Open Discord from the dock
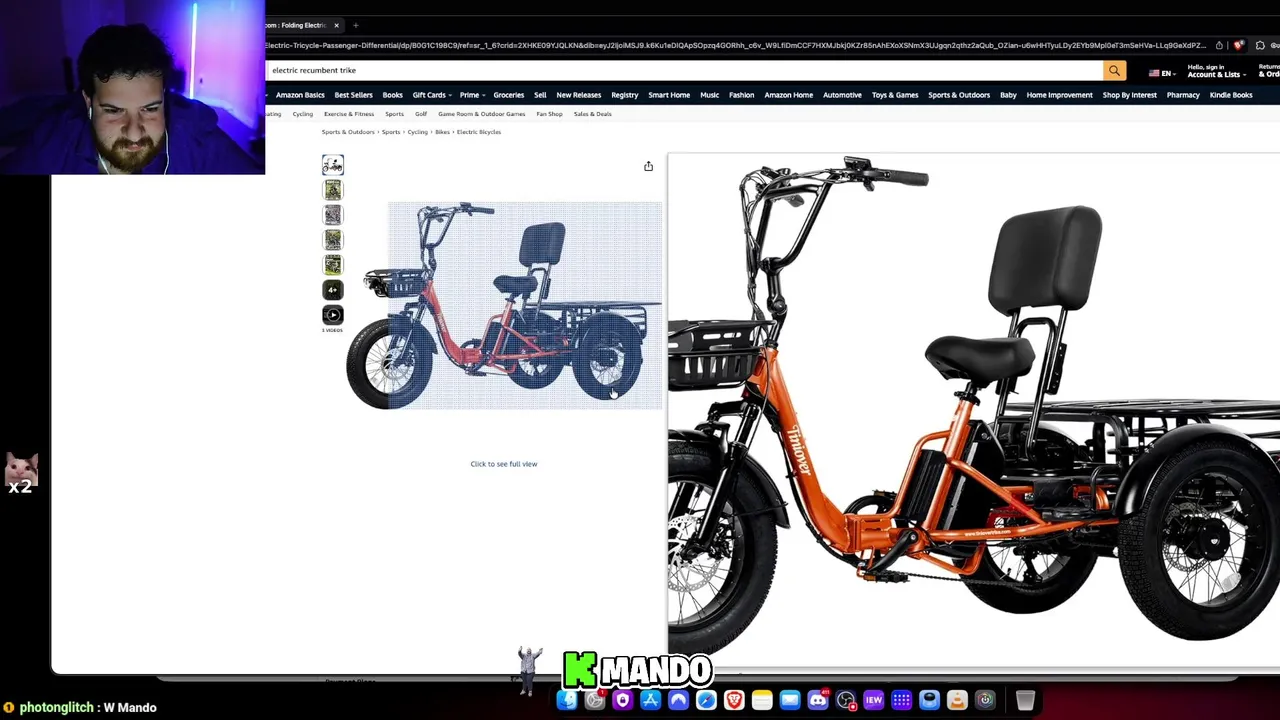 [x=818, y=700]
